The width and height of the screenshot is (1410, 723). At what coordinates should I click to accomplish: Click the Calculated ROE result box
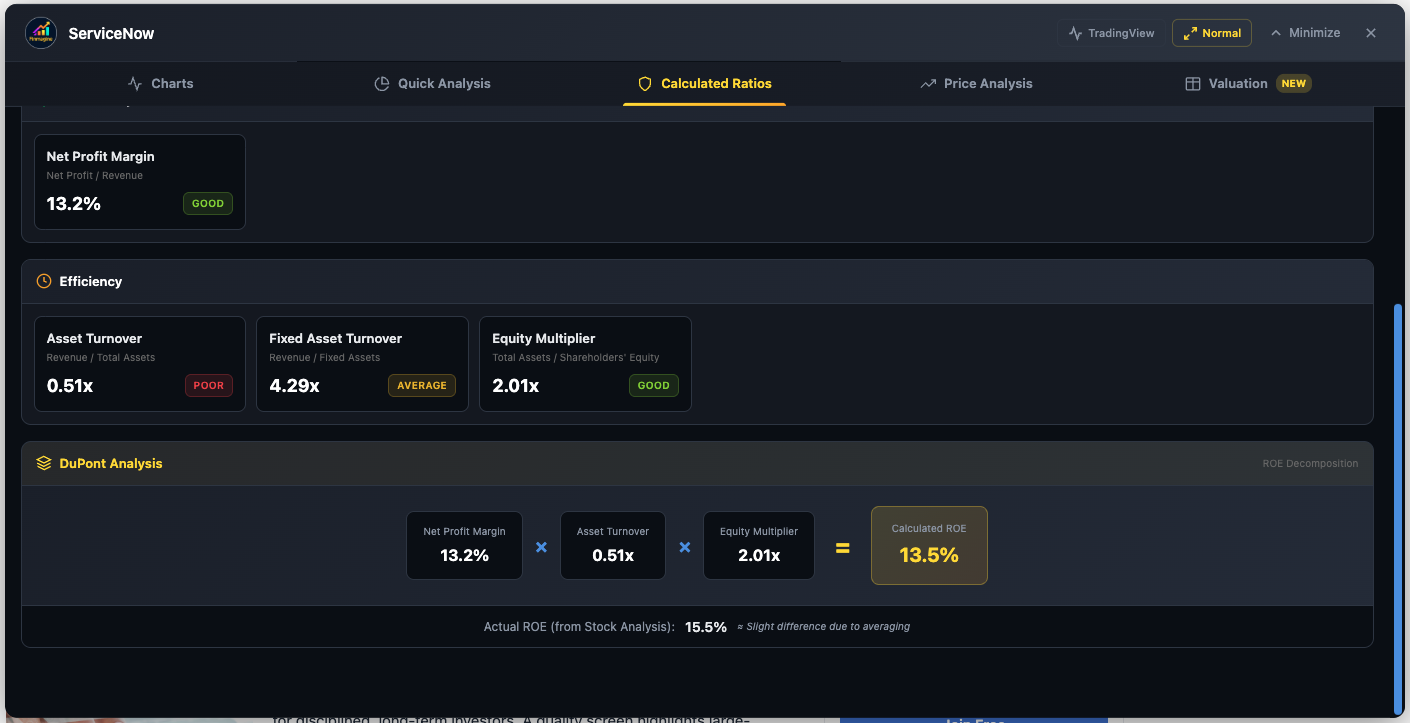click(929, 545)
